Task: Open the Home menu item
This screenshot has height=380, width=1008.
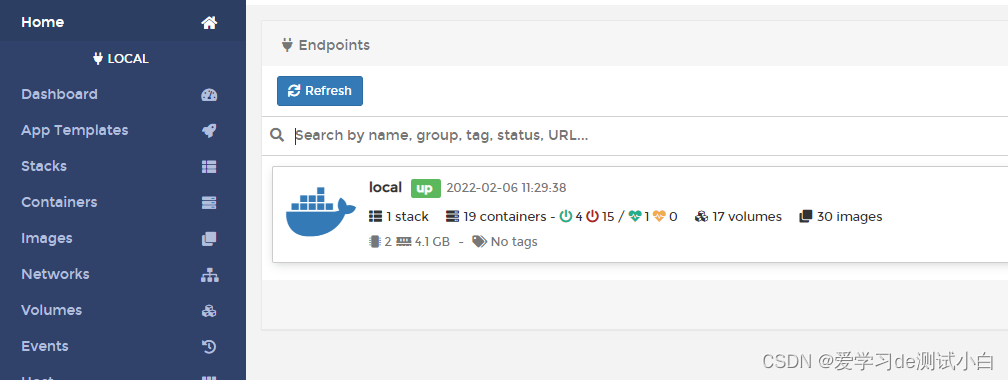Action: click(x=123, y=23)
